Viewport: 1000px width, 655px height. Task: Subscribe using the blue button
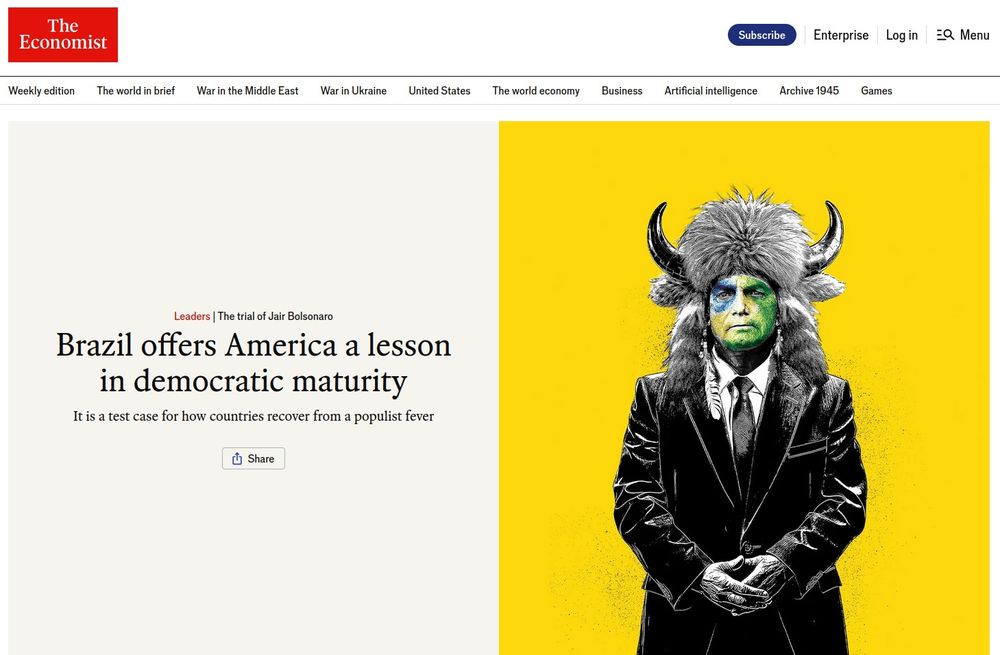pyautogui.click(x=761, y=35)
